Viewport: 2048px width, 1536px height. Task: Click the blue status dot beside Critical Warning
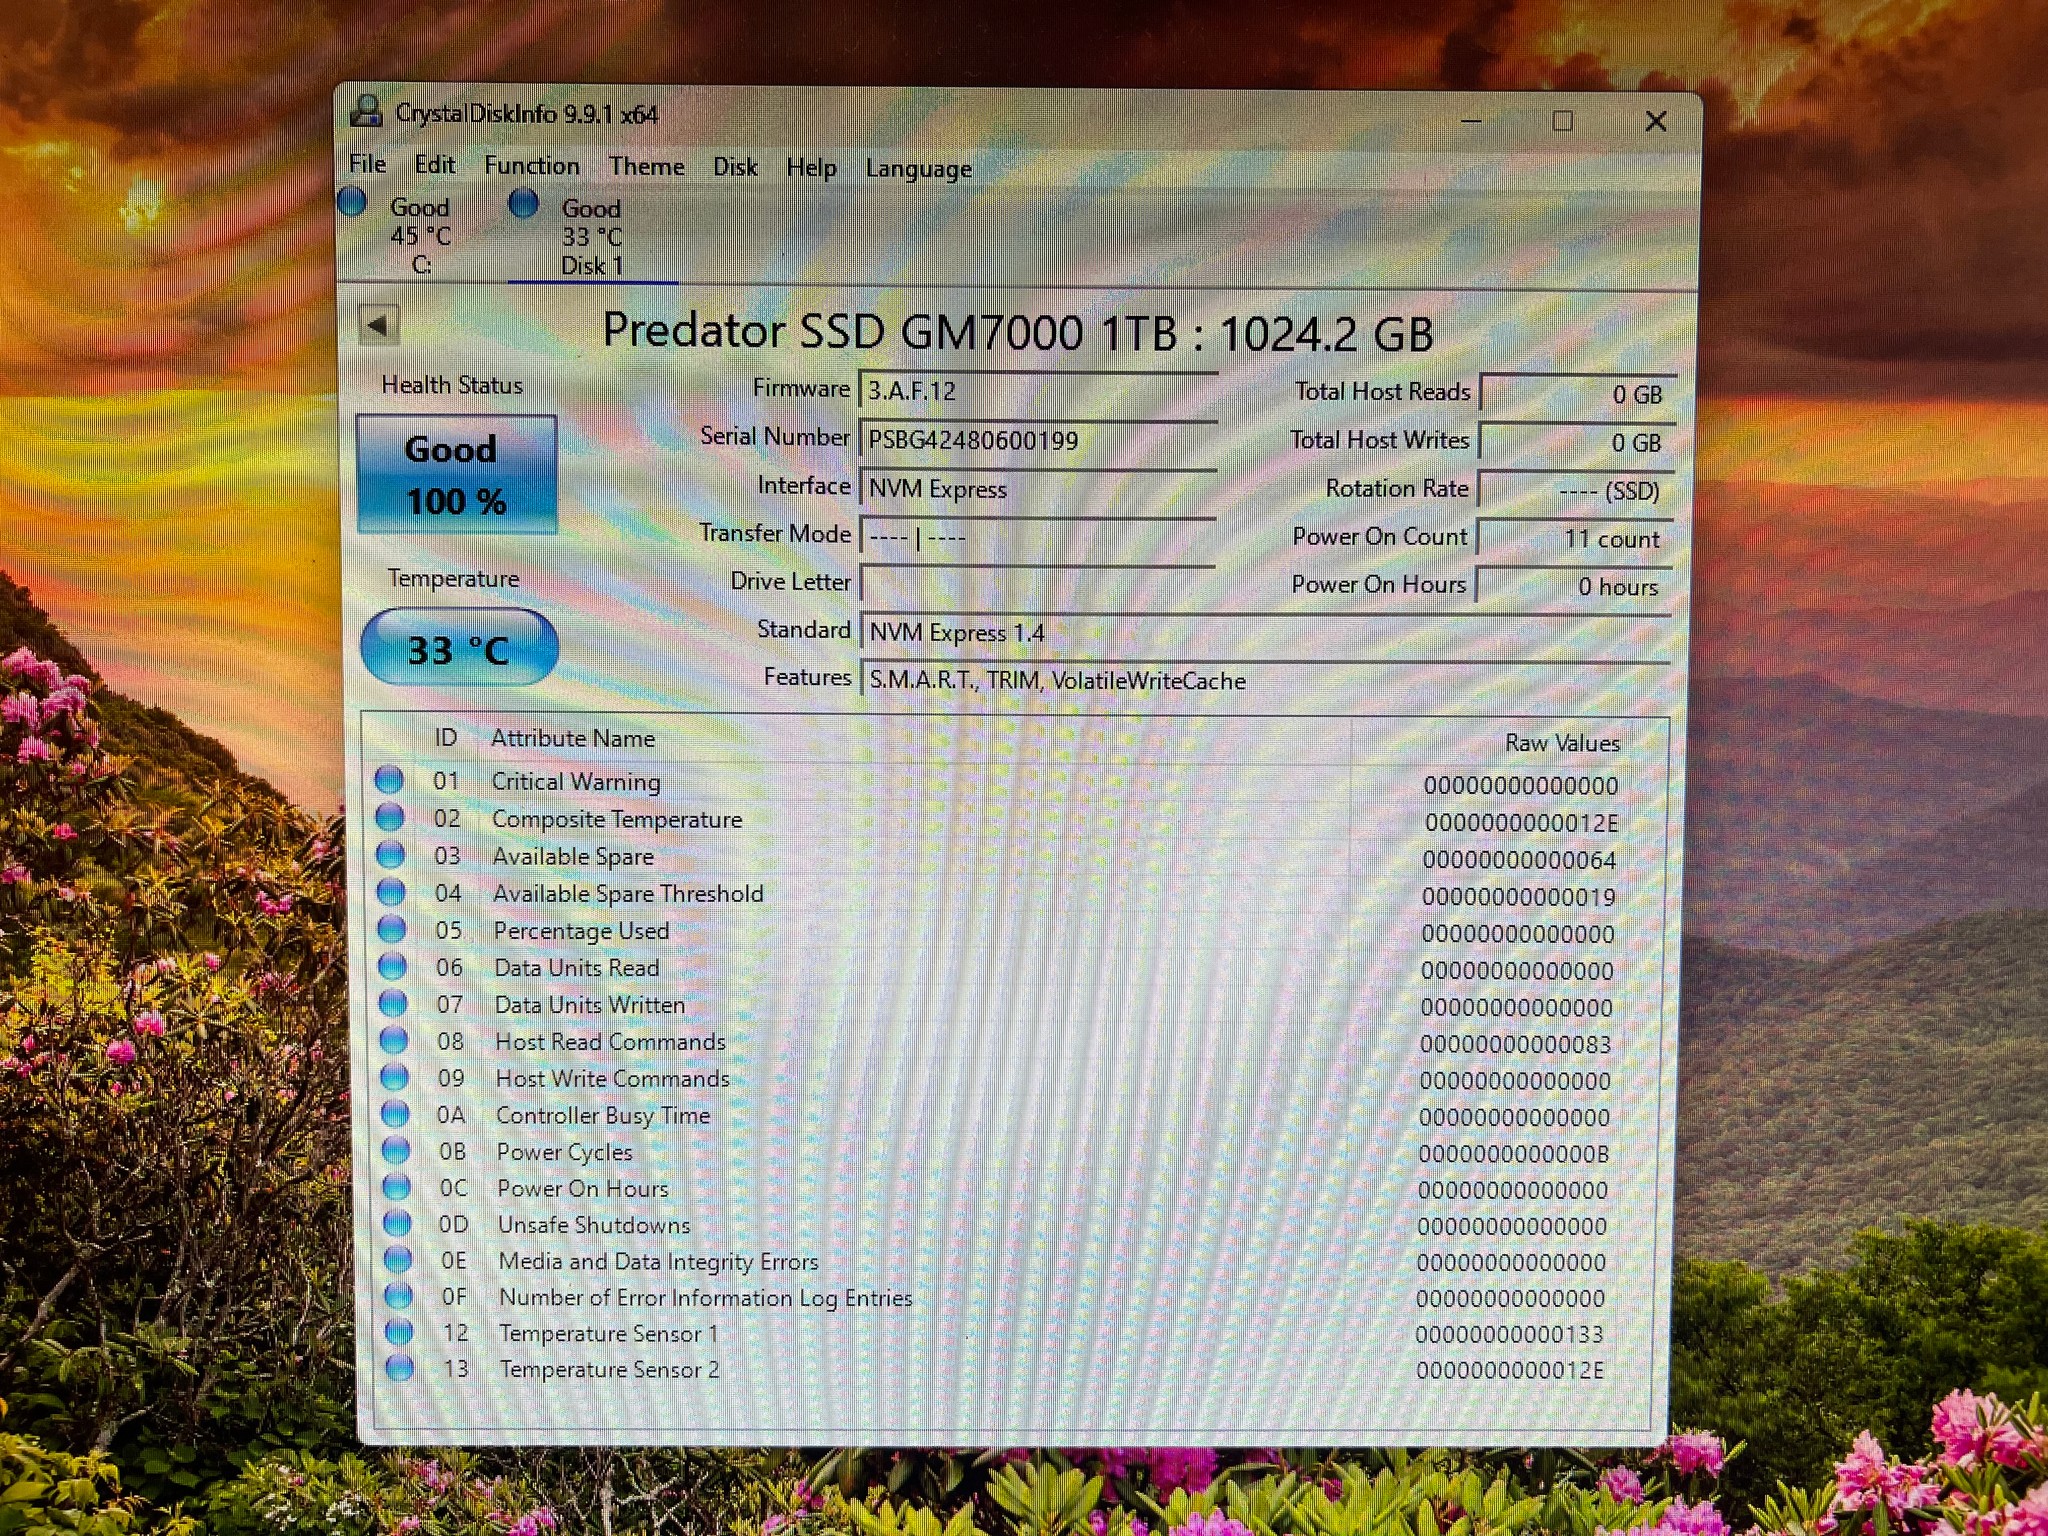coord(389,779)
